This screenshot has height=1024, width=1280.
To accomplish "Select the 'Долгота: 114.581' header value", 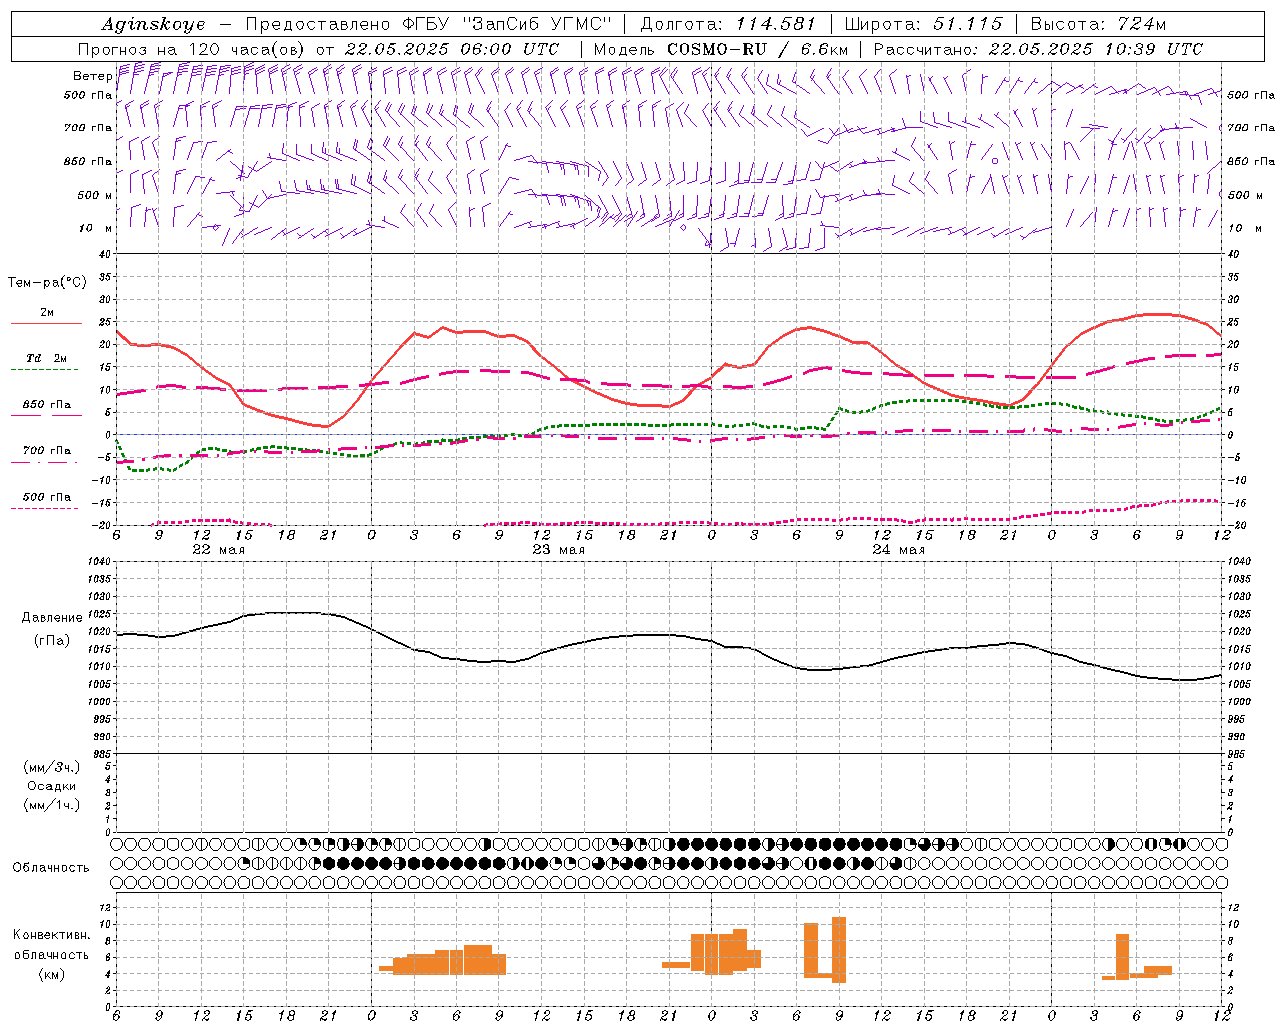I will [x=728, y=24].
